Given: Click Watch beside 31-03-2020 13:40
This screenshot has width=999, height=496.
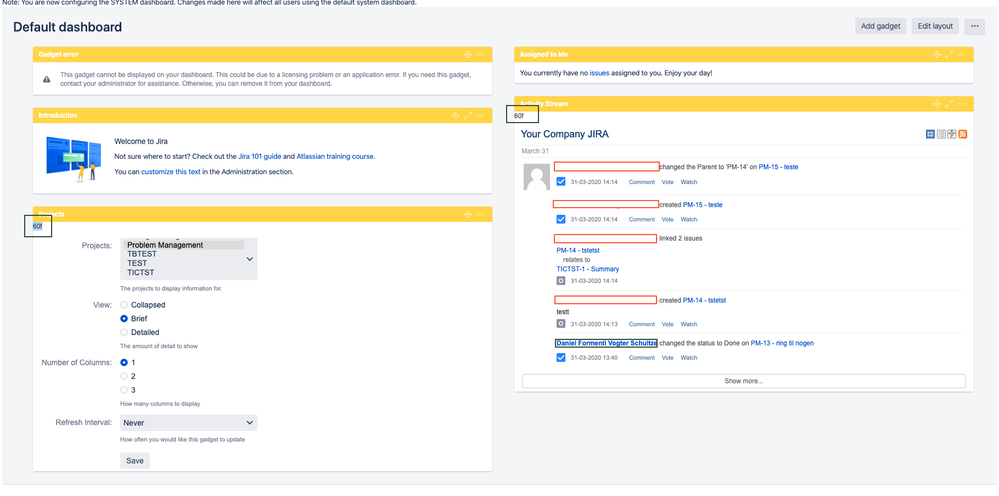Looking at the screenshot, I should tap(689, 358).
